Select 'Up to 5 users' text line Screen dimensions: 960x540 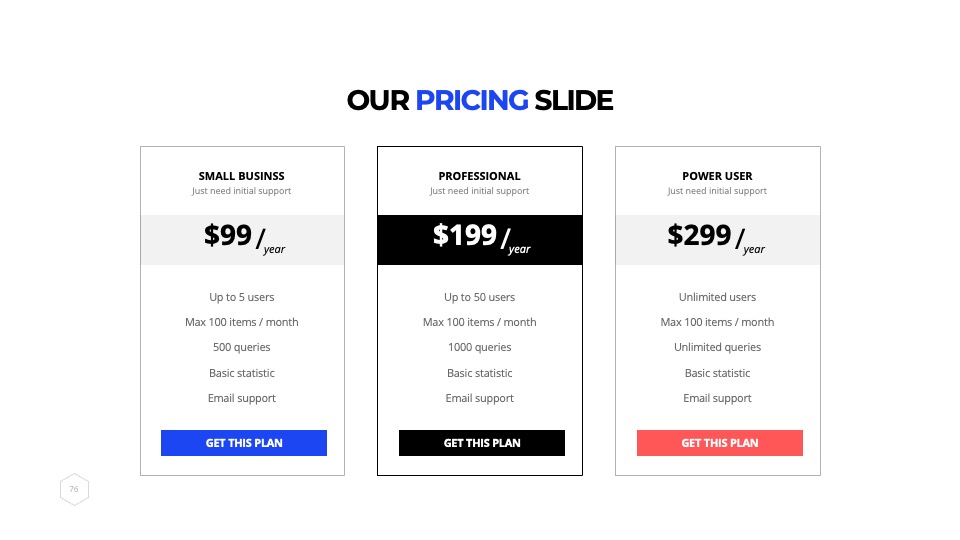[242, 297]
